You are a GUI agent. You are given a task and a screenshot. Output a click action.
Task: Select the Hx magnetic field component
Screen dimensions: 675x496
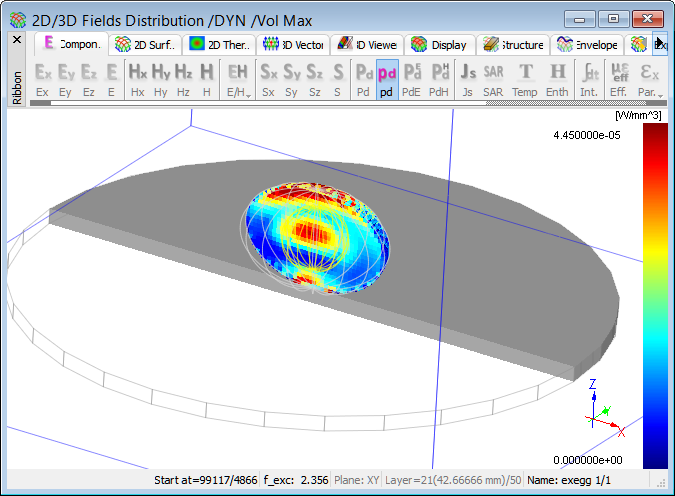point(137,78)
